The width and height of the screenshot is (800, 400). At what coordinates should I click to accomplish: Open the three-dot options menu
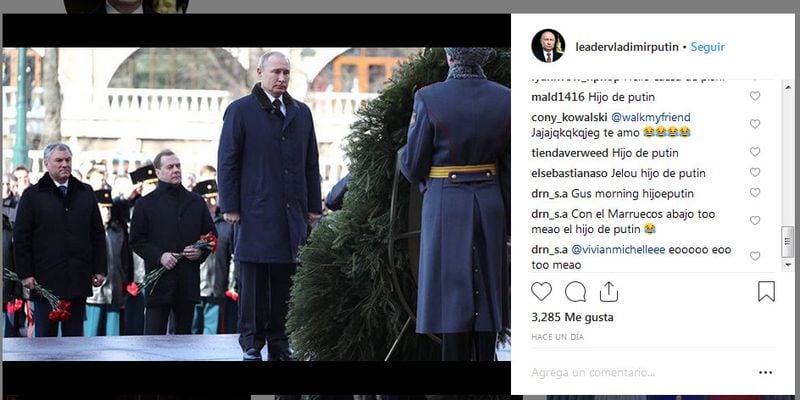[x=765, y=372]
